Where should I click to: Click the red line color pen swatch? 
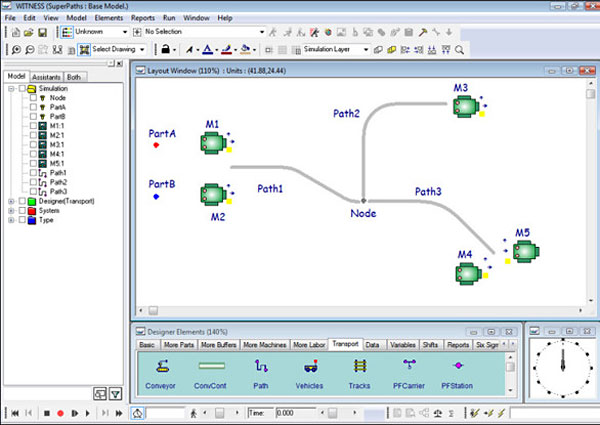click(226, 49)
